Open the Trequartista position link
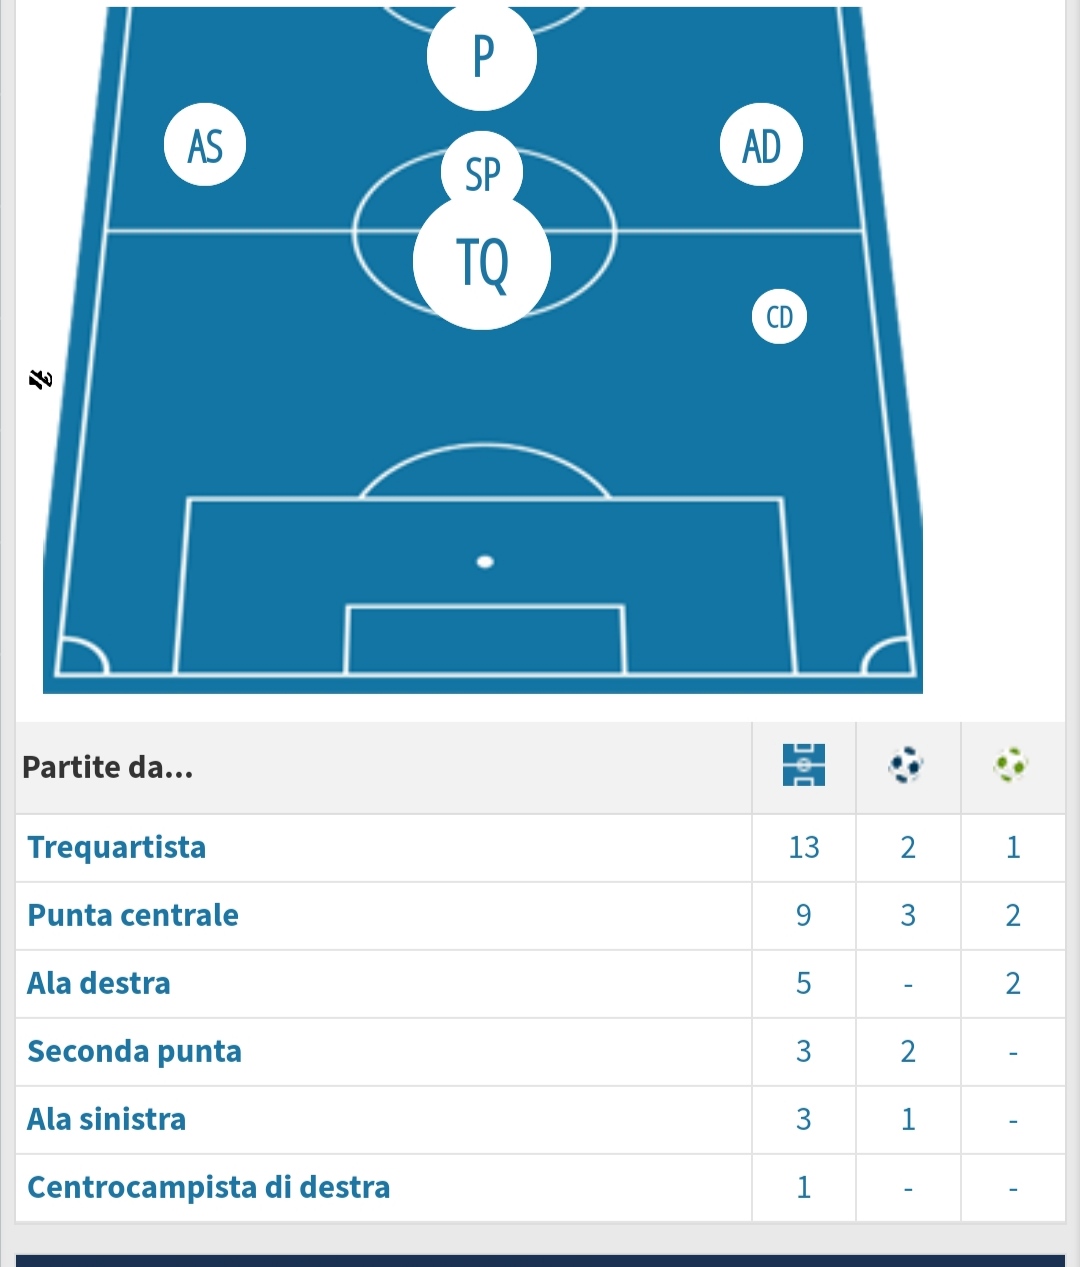This screenshot has height=1267, width=1080. point(117,848)
